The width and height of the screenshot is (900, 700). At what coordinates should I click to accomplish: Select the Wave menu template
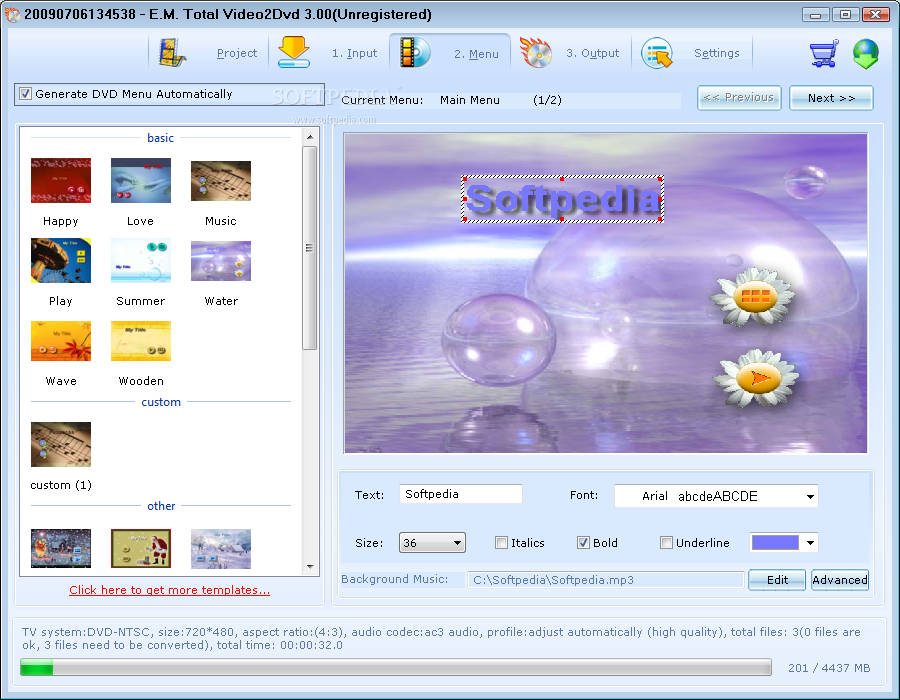click(x=61, y=341)
